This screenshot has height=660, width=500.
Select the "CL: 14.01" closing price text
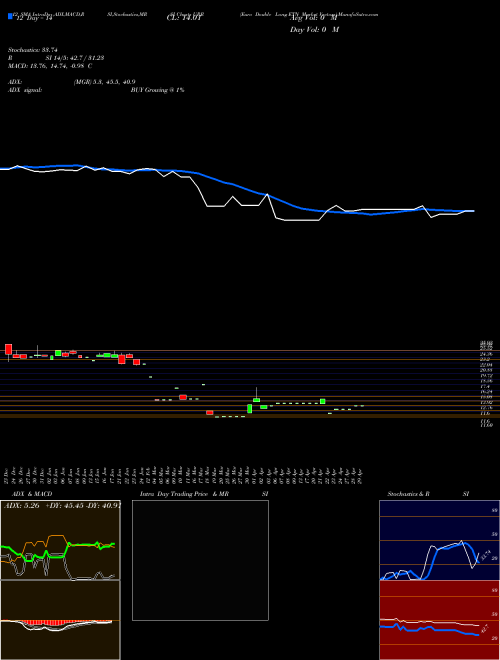coord(185,19)
